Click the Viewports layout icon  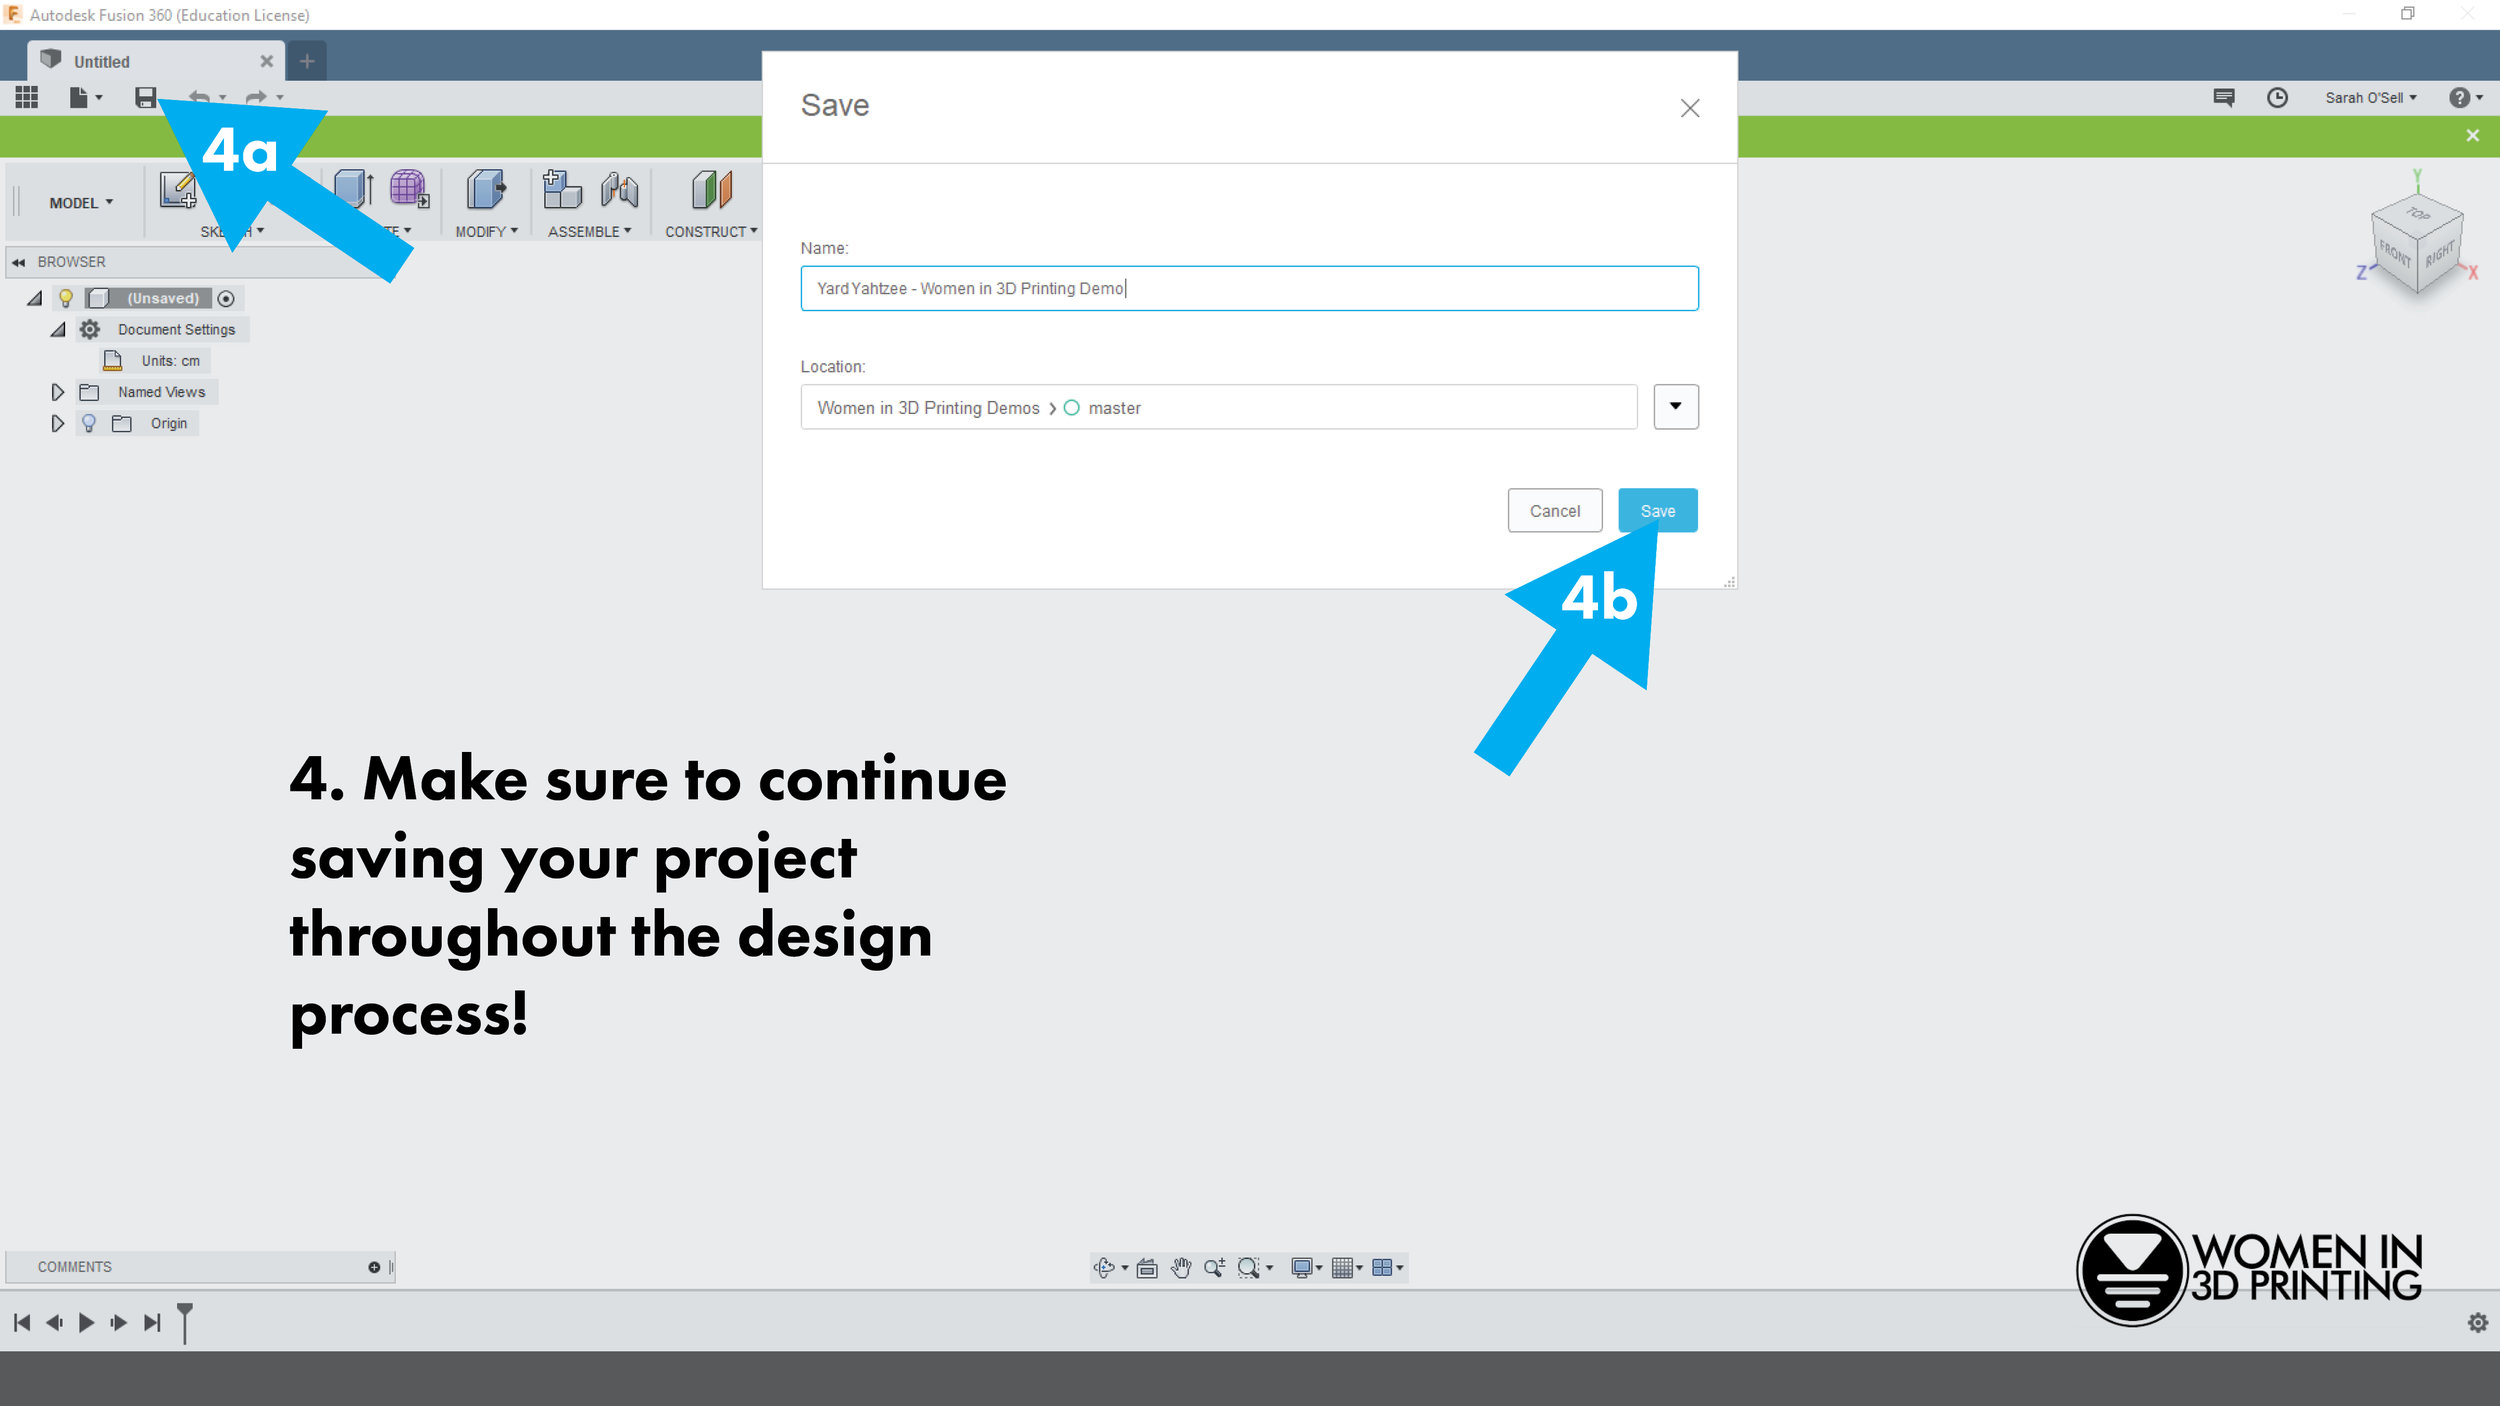pyautogui.click(x=1382, y=1268)
